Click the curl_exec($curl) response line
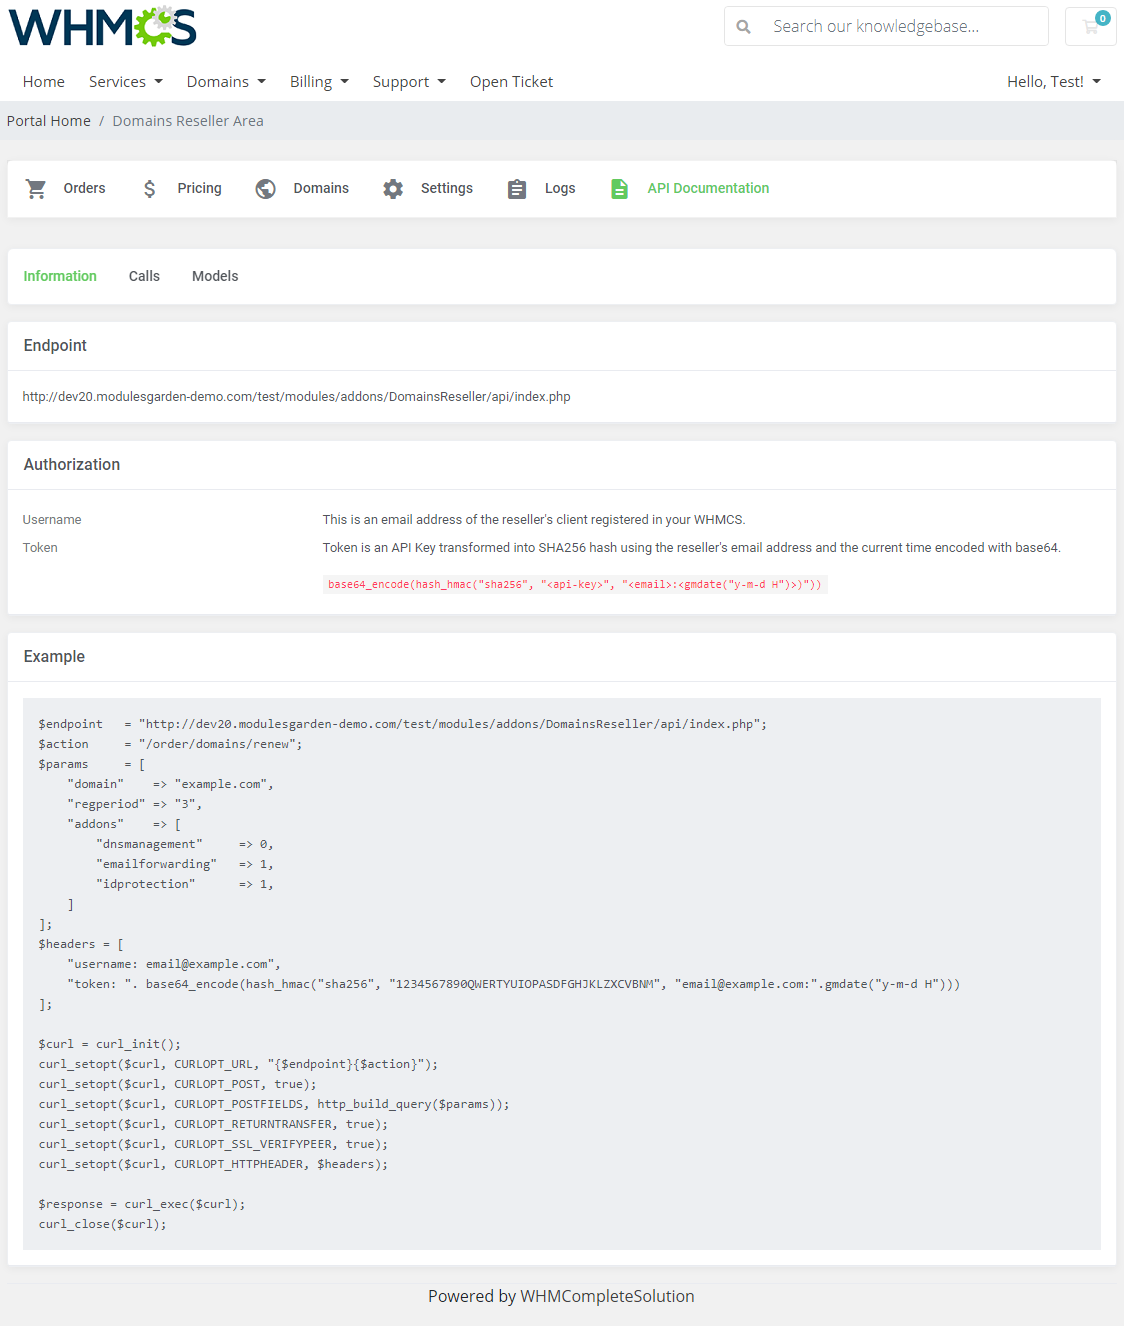Viewport: 1124px width, 1326px height. point(142,1204)
